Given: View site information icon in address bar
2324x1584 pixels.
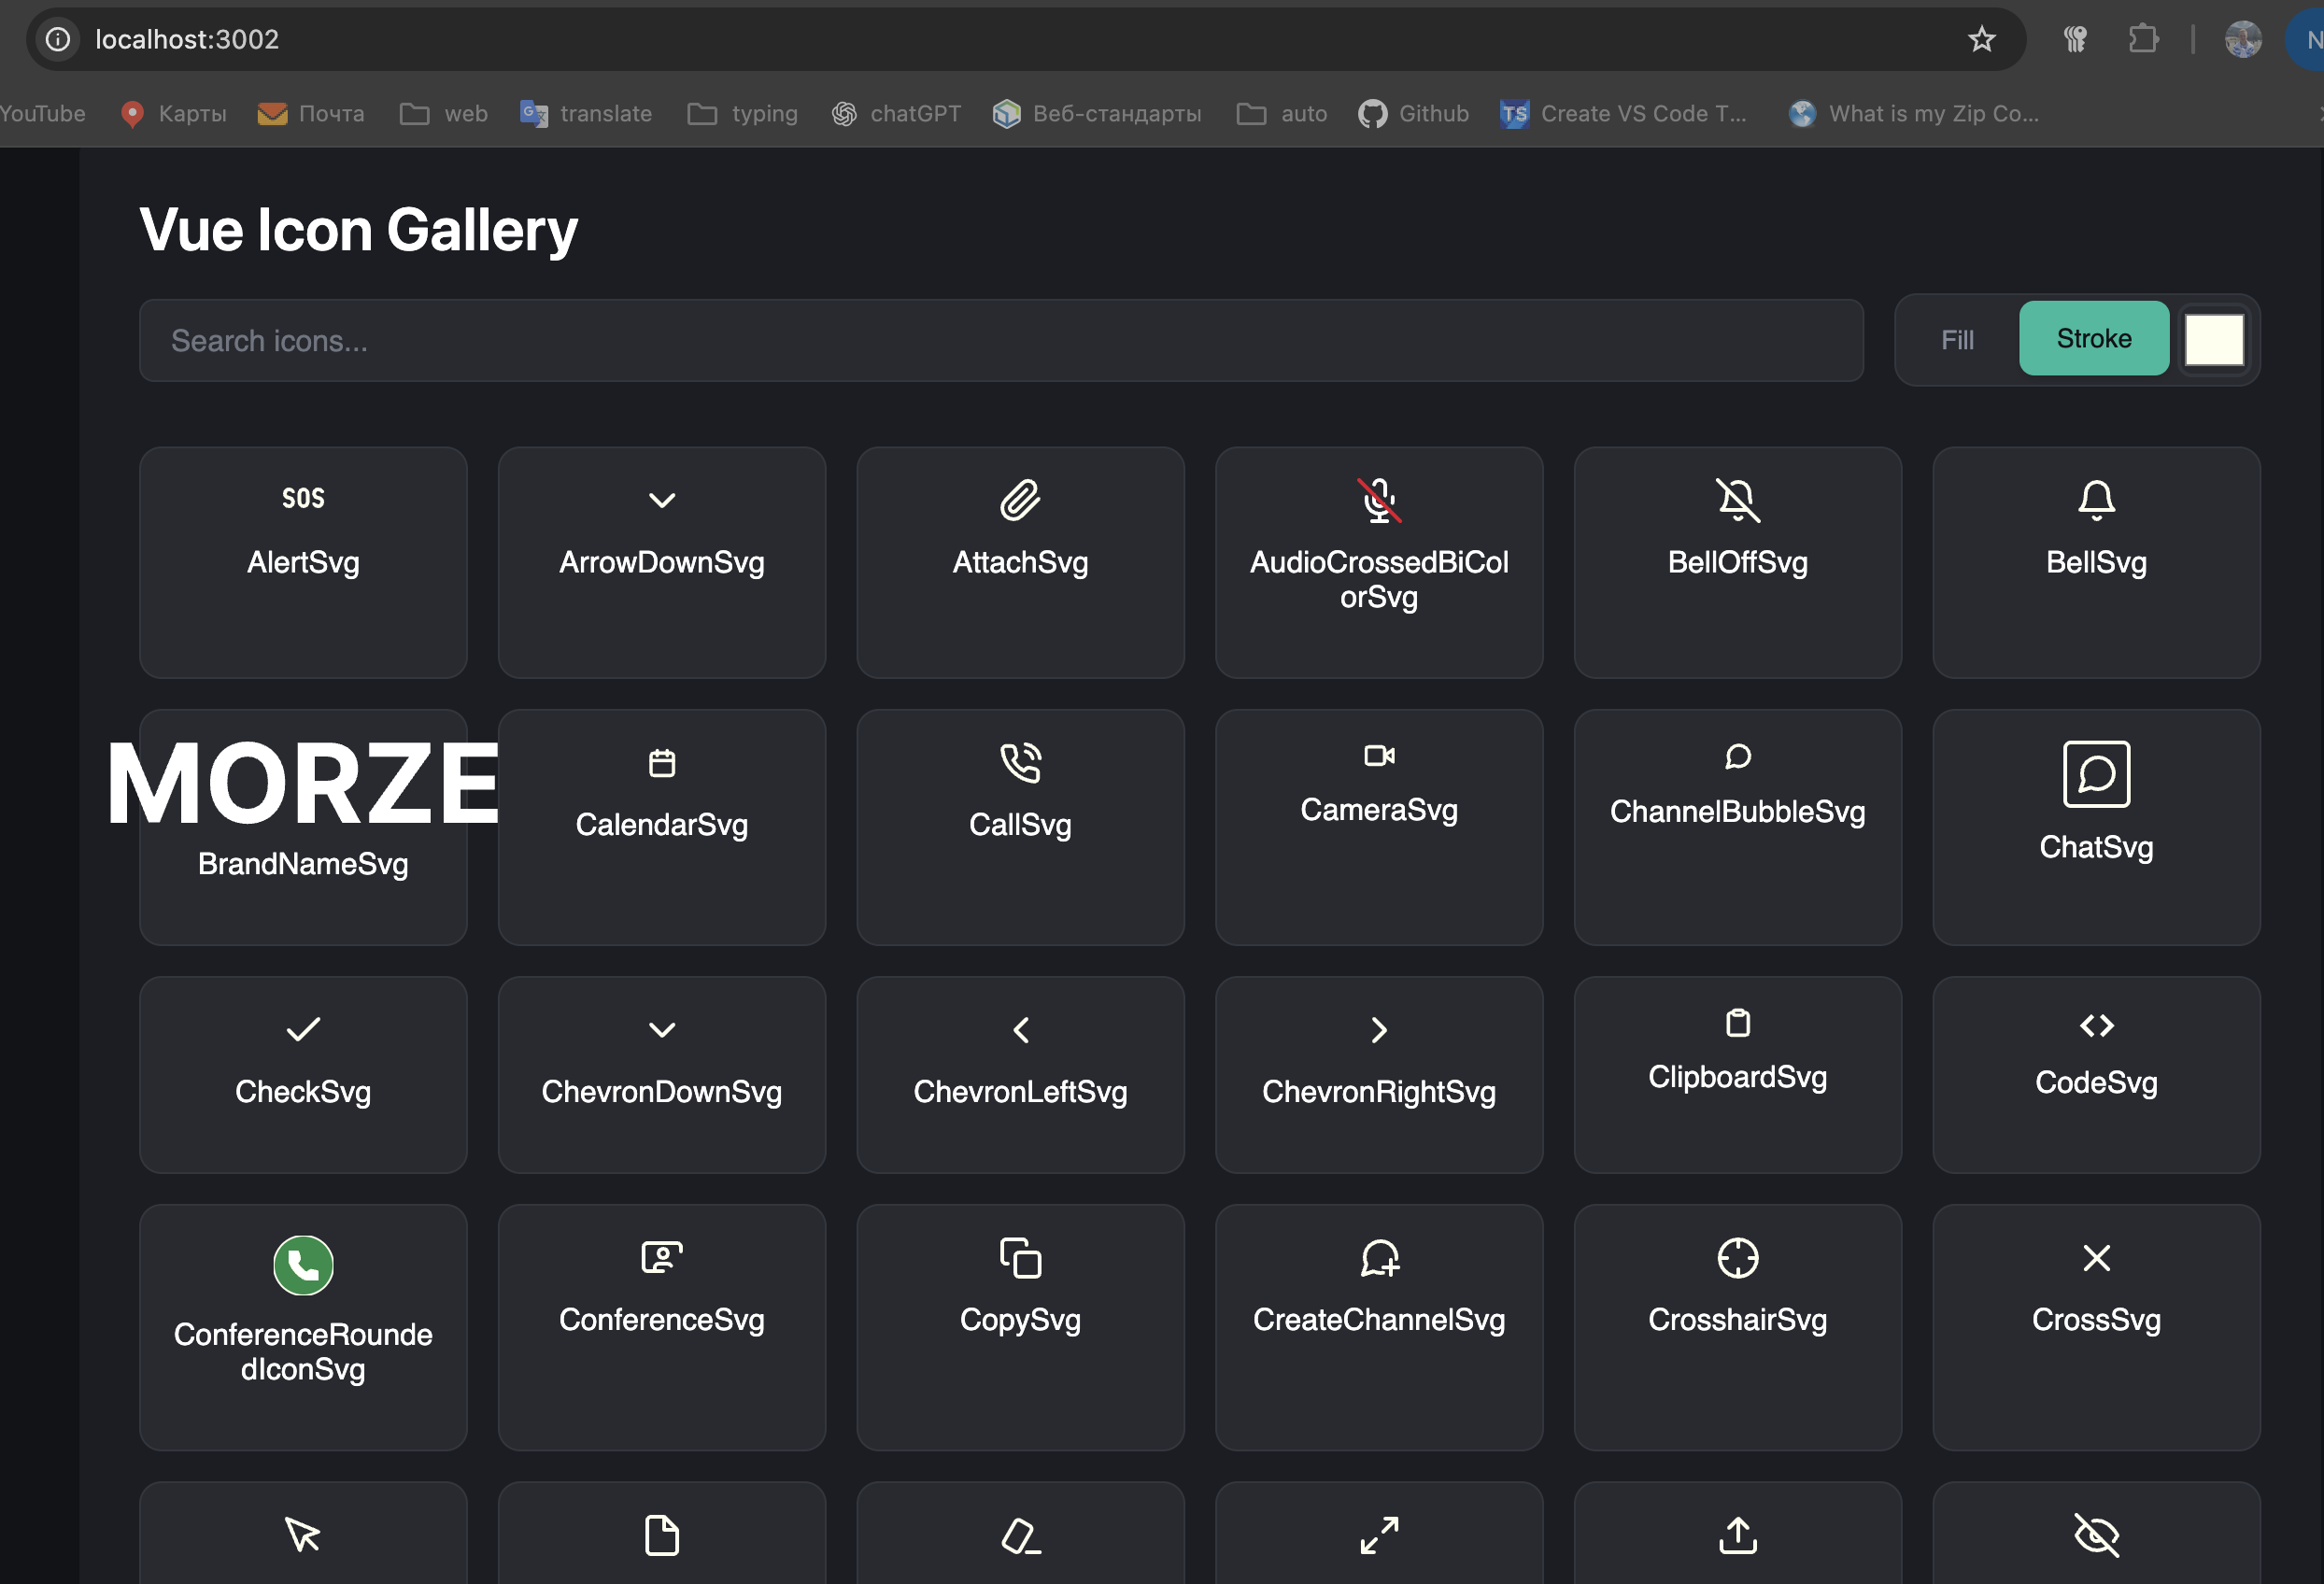Looking at the screenshot, I should coord(59,39).
